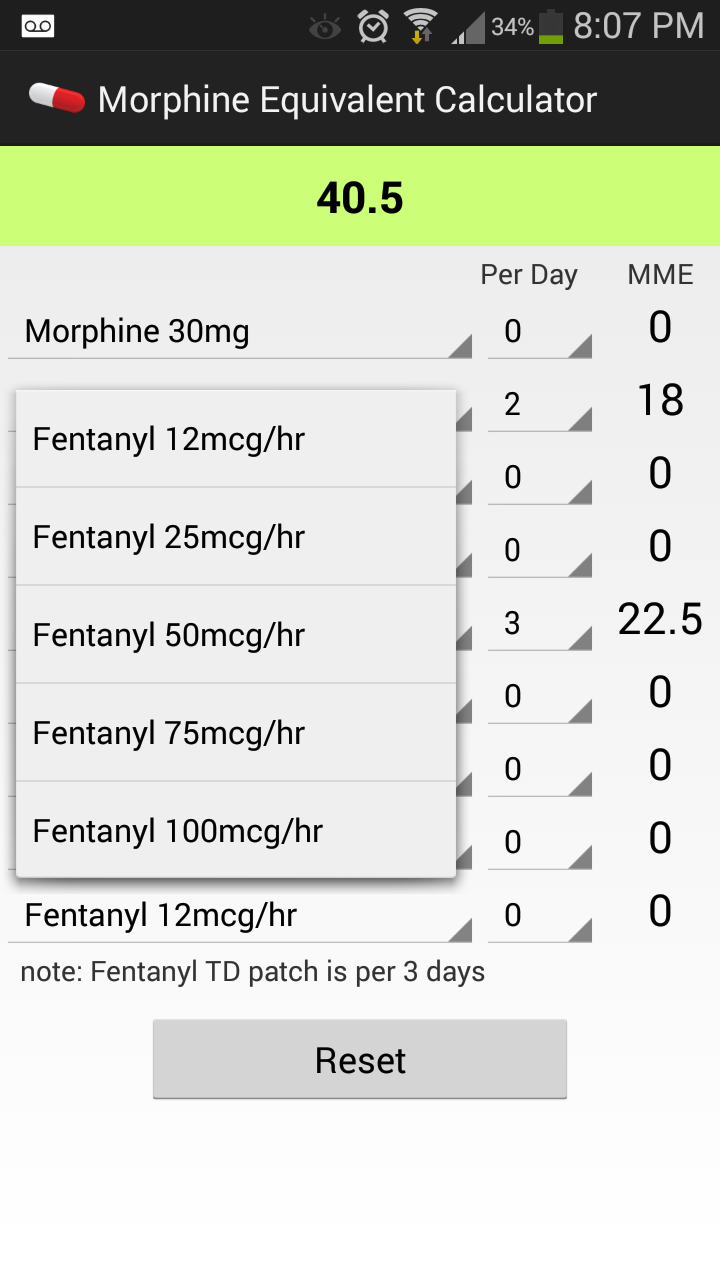Open Per Day dropdown for Morphine 30mg
This screenshot has width=720, height=1280.
click(x=539, y=332)
